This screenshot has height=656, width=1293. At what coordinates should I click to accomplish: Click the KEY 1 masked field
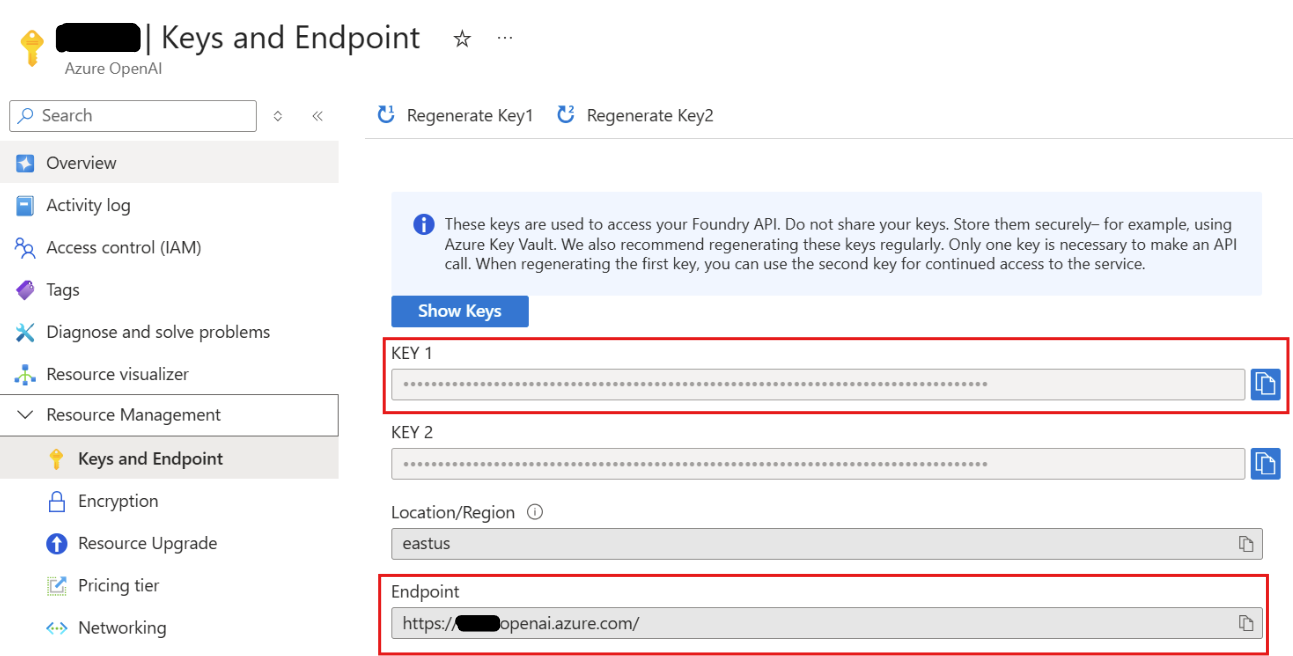click(817, 384)
